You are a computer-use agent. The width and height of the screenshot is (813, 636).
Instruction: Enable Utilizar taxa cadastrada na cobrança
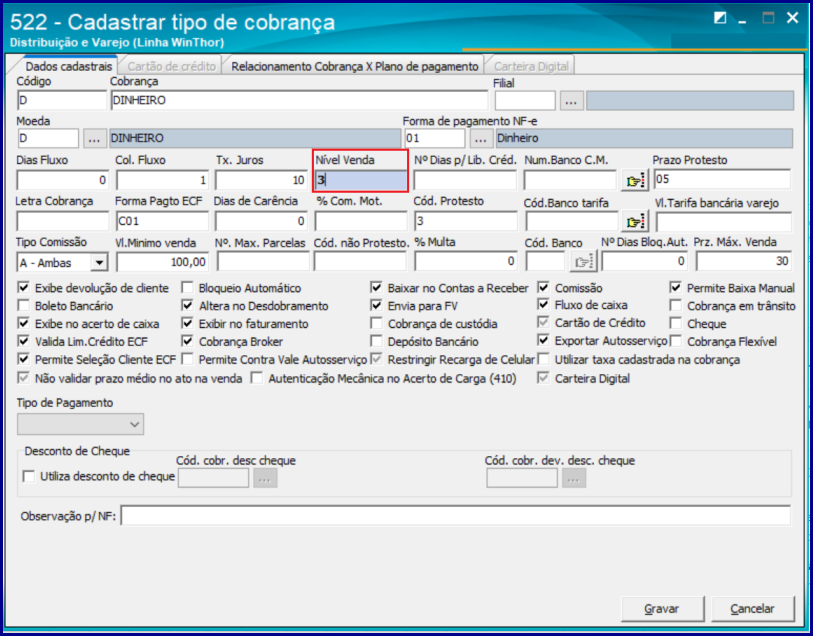543,359
